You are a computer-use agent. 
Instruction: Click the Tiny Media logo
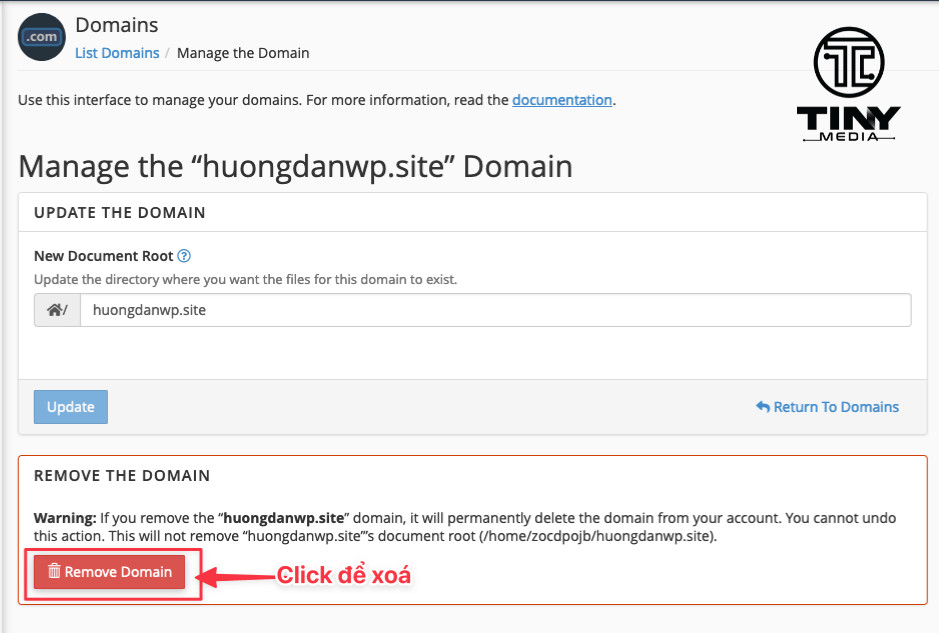848,85
